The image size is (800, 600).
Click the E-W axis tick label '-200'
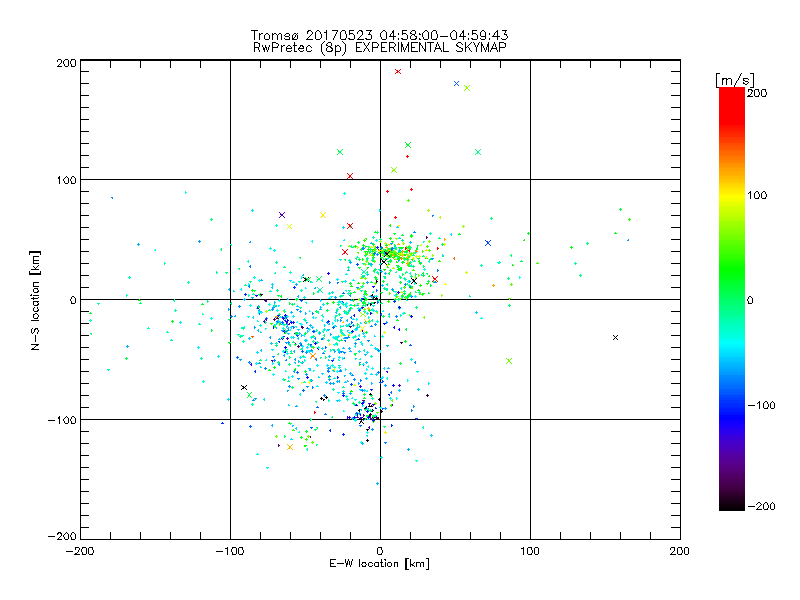tap(80, 551)
